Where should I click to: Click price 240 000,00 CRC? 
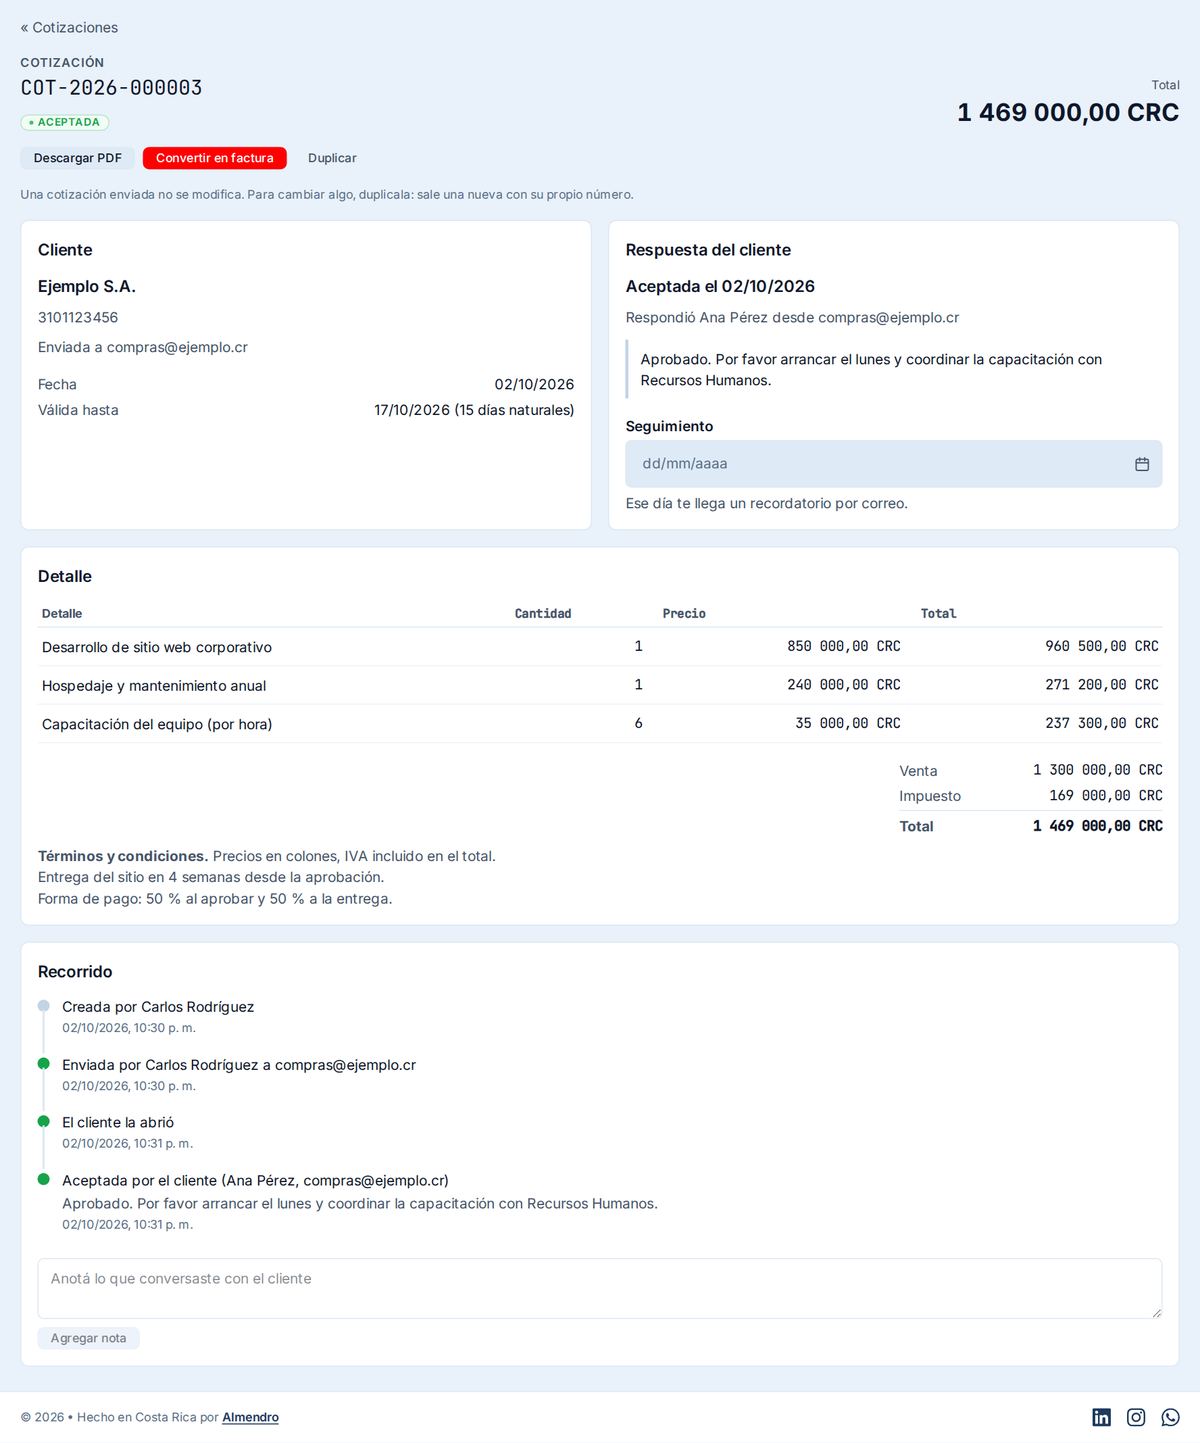click(844, 685)
